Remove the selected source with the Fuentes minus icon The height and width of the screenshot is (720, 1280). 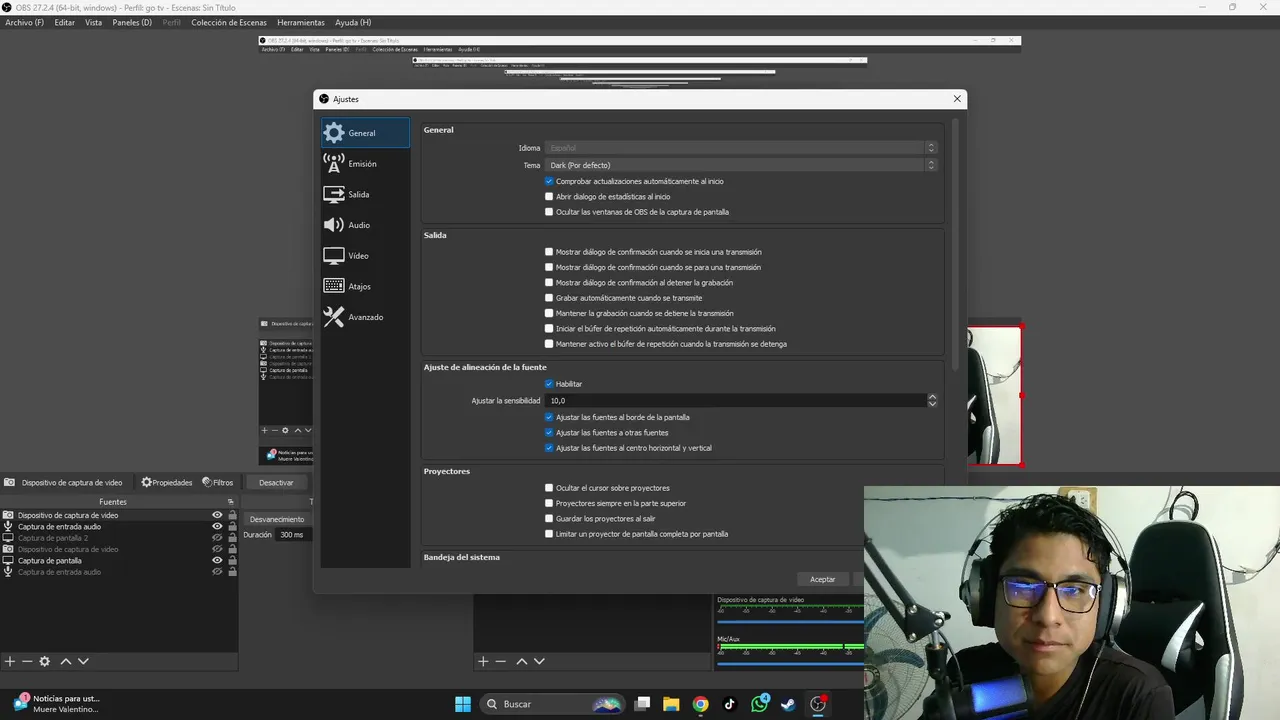pyautogui.click(x=27, y=661)
